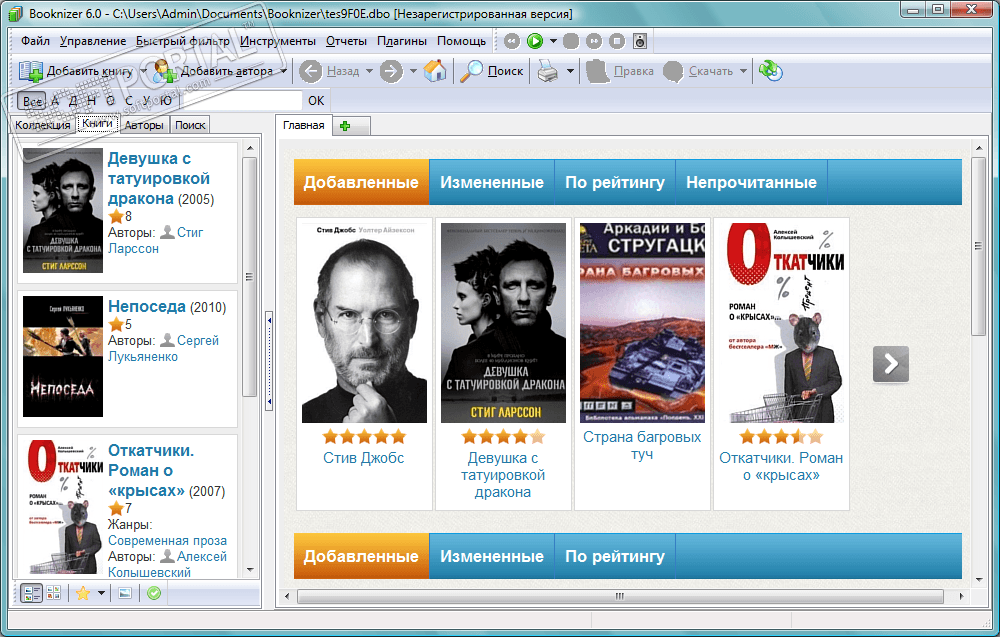1000x637 pixels.
Task: Click the yellow star rating filter icon
Action: pyautogui.click(x=83, y=593)
